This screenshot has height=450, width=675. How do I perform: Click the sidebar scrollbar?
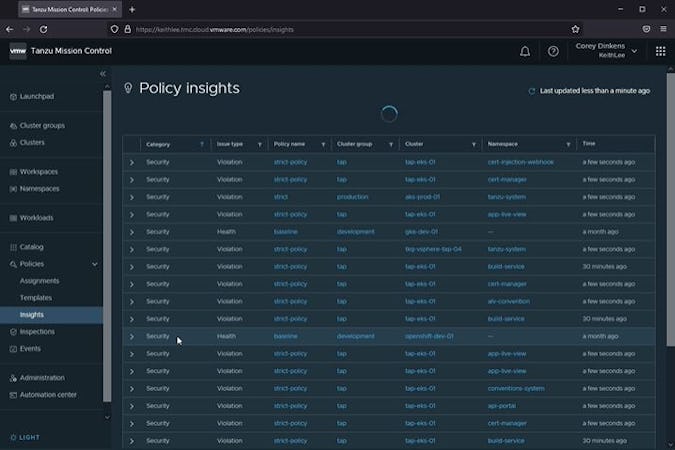coord(107,245)
